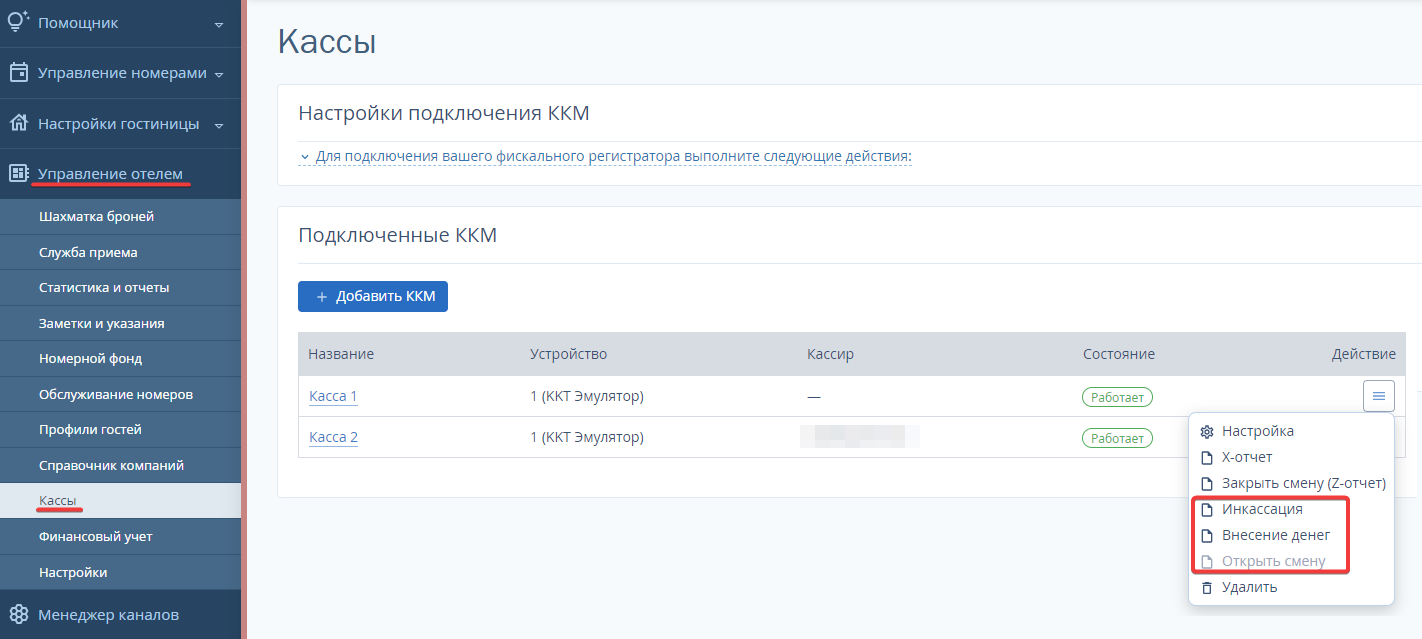Click the Настройки подключения ККМ heading
This screenshot has height=639, width=1422.
pyautogui.click(x=444, y=113)
